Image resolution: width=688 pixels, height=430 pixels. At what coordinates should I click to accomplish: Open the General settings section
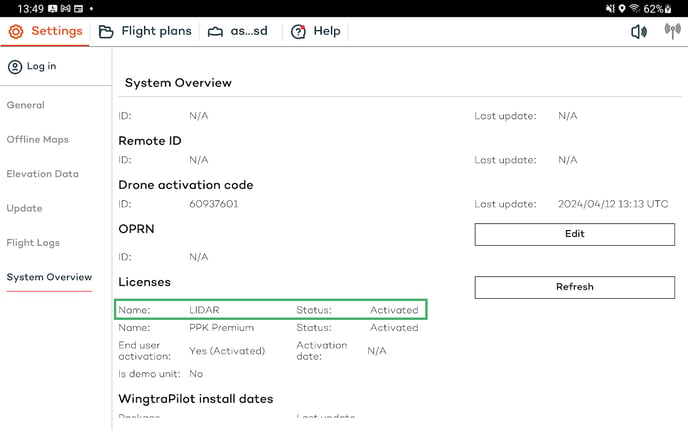coord(25,105)
